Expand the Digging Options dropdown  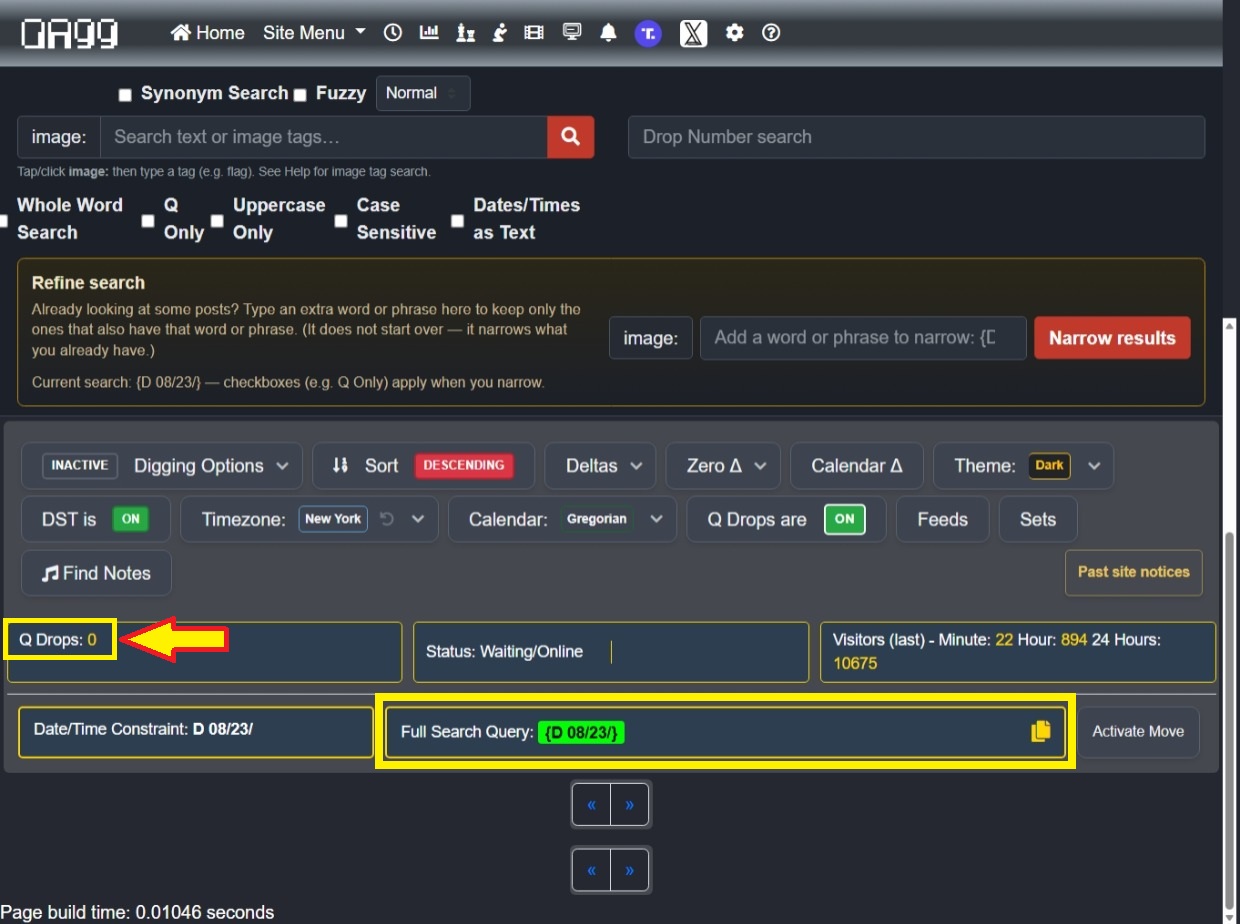[x=162, y=466]
